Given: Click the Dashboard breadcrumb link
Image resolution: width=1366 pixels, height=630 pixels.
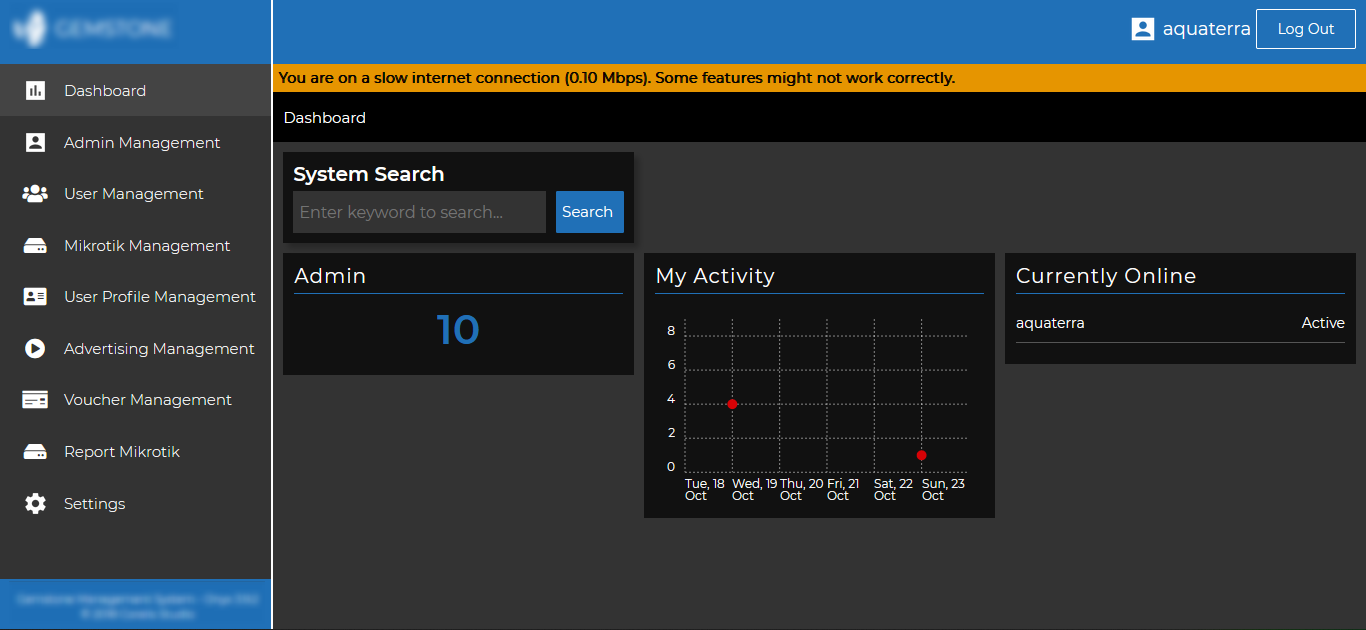Looking at the screenshot, I should pos(325,118).
